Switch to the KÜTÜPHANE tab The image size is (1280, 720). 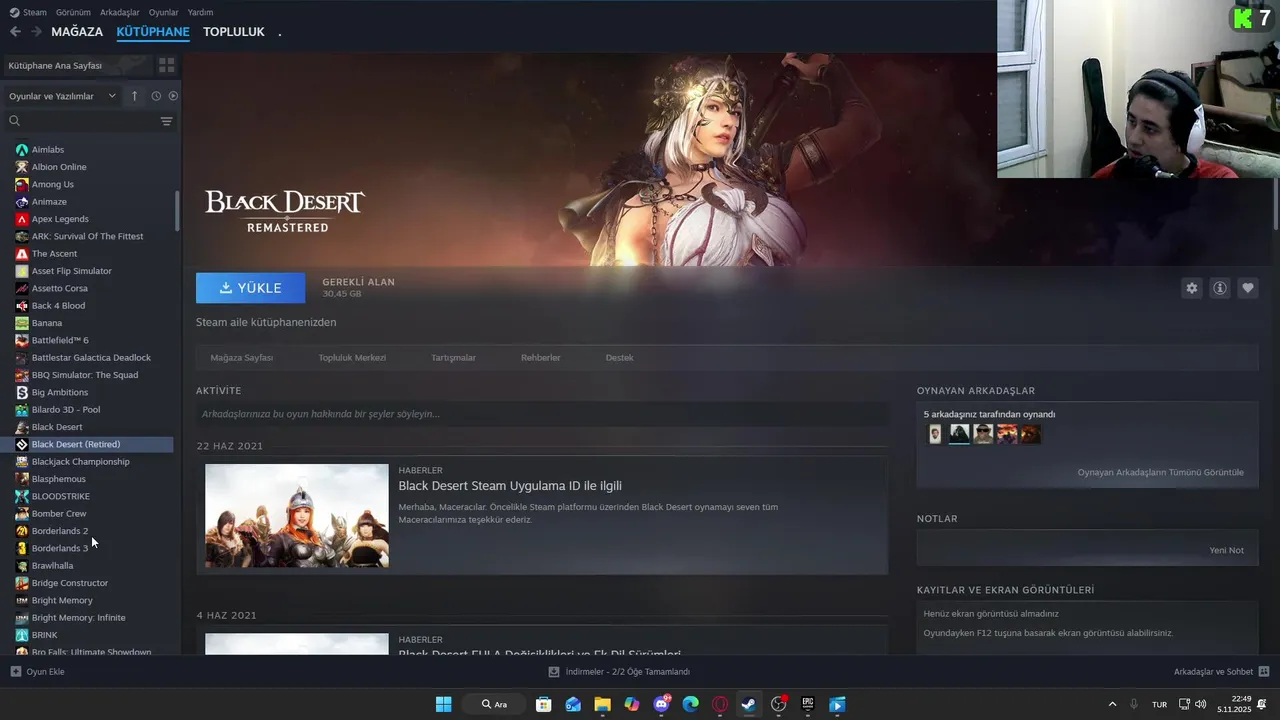pyautogui.click(x=153, y=32)
